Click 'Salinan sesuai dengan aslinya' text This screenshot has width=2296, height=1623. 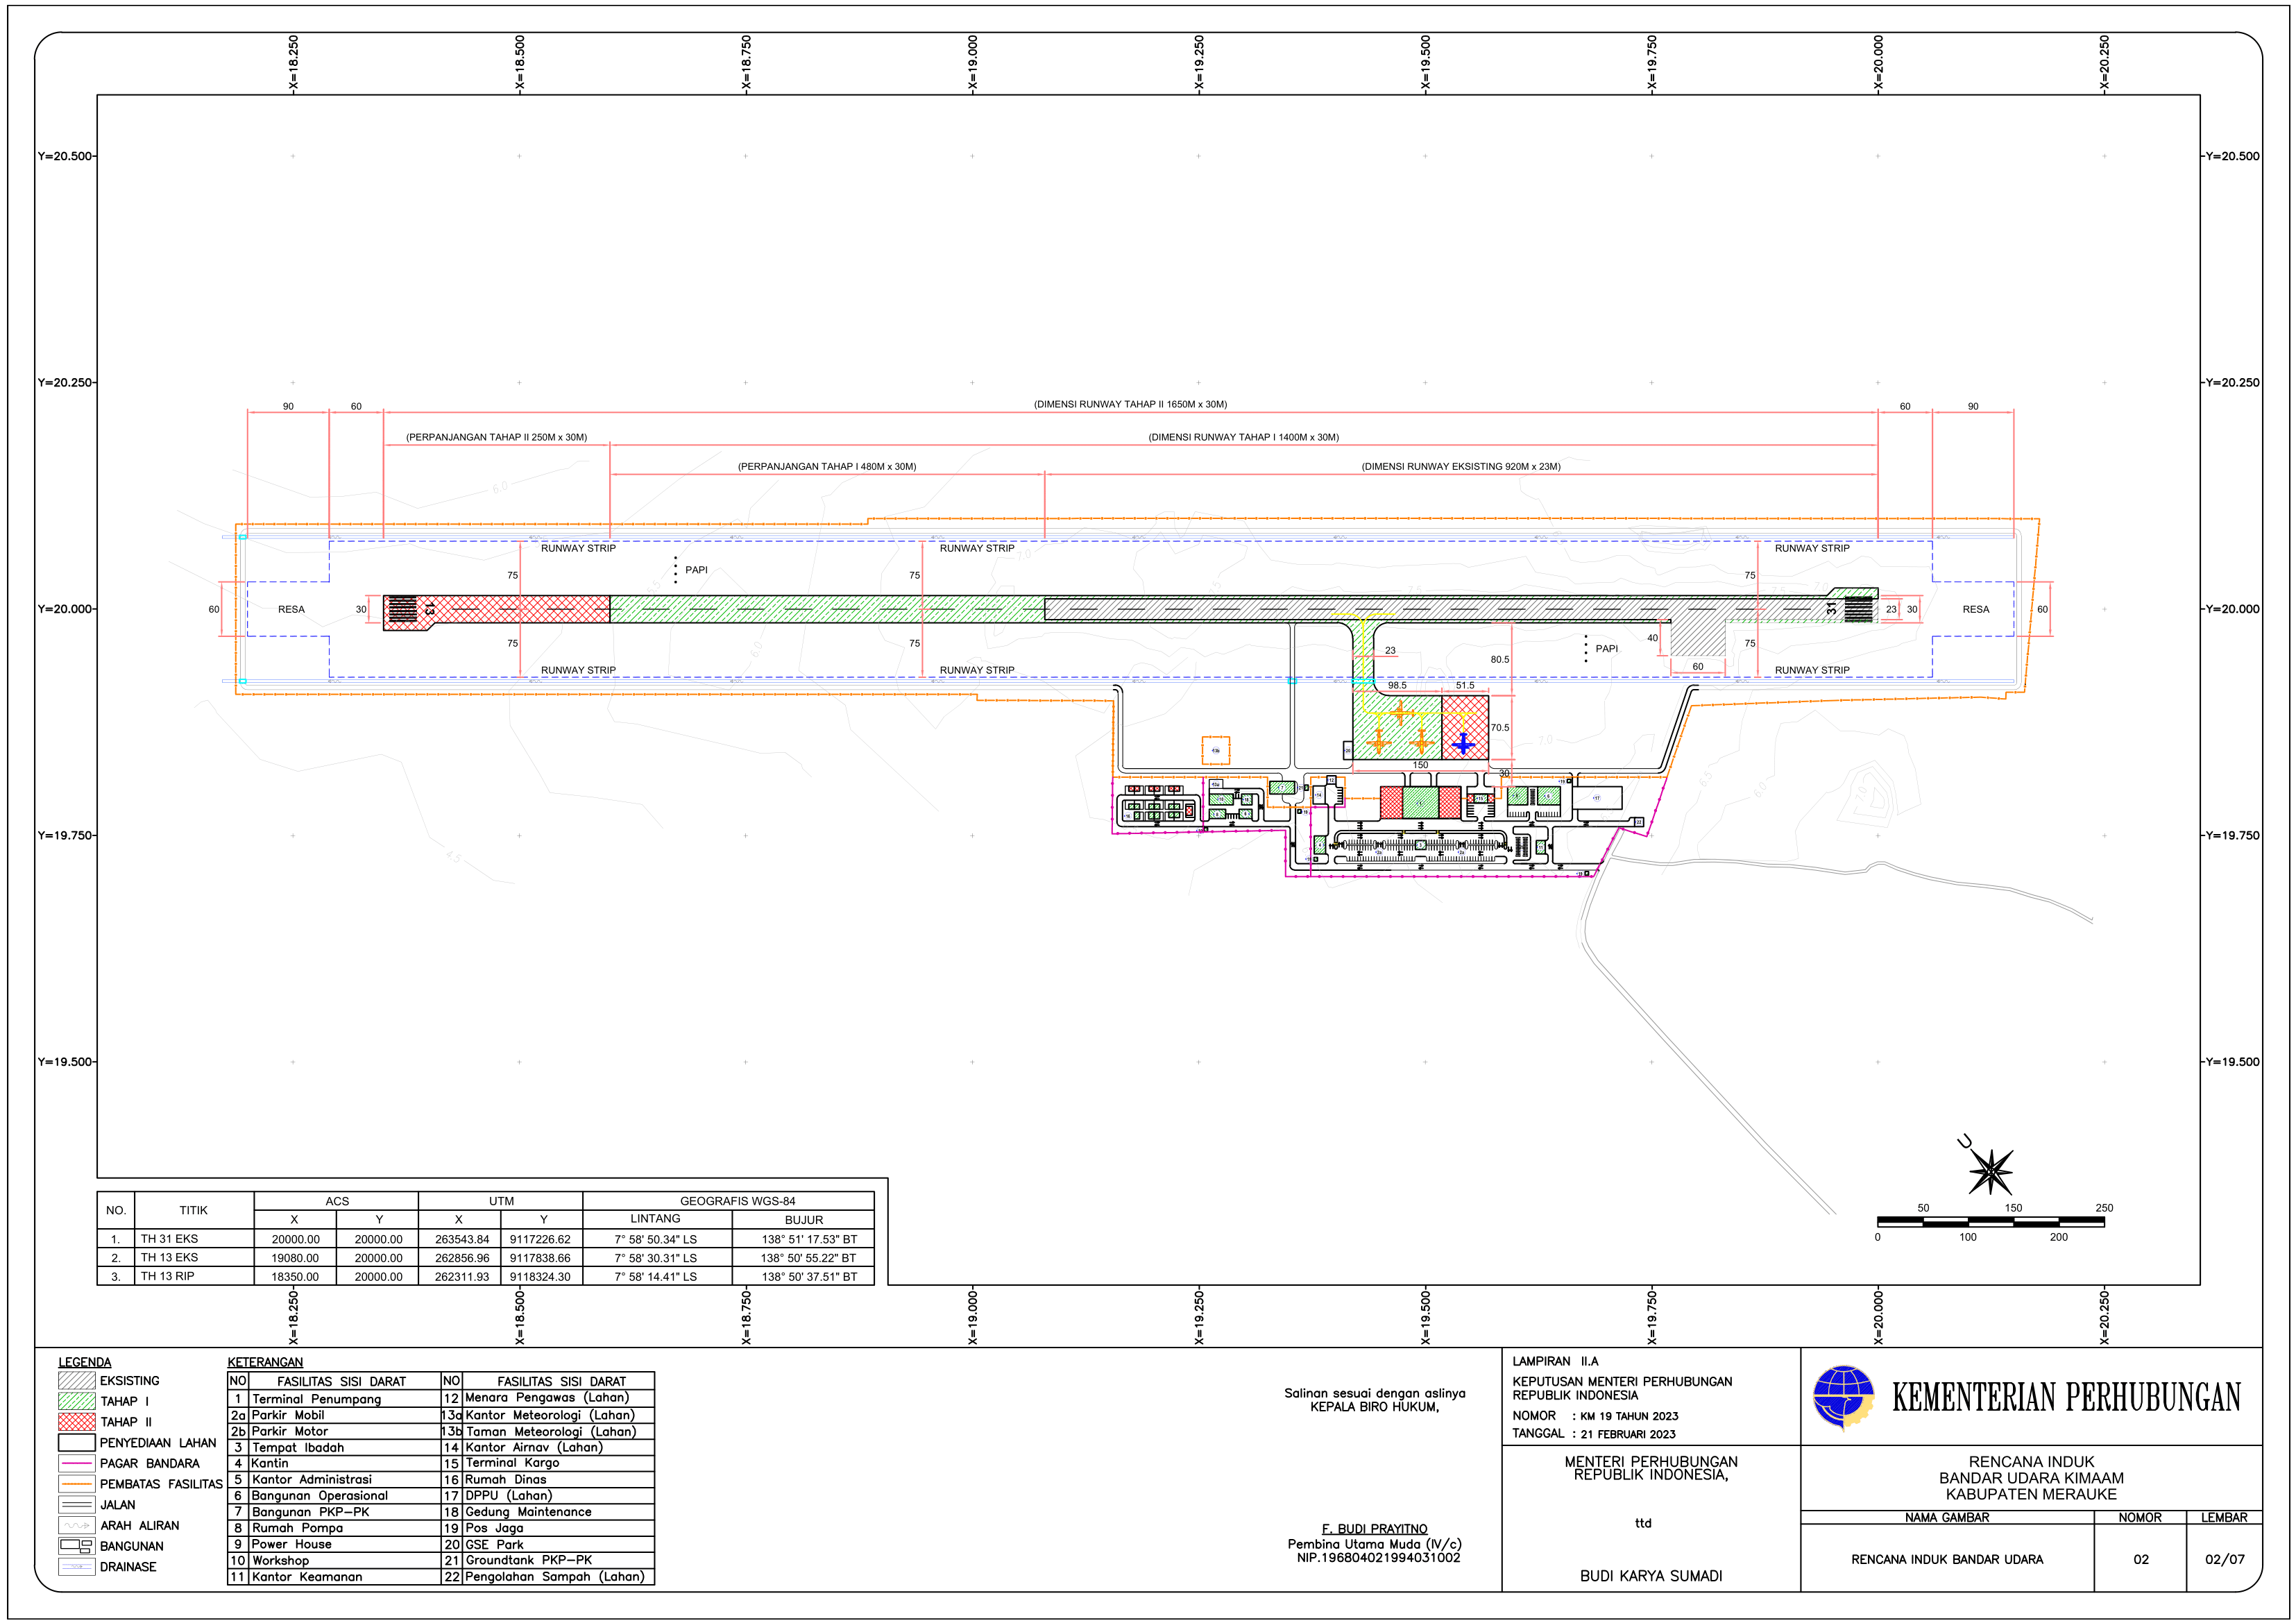(x=1375, y=1393)
